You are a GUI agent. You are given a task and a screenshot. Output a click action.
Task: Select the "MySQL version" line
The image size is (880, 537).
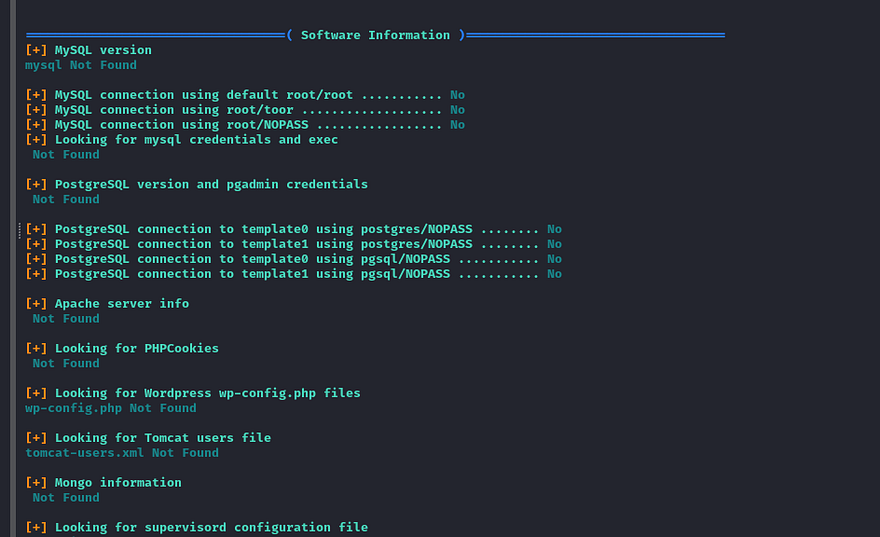pyautogui.click(x=88, y=50)
